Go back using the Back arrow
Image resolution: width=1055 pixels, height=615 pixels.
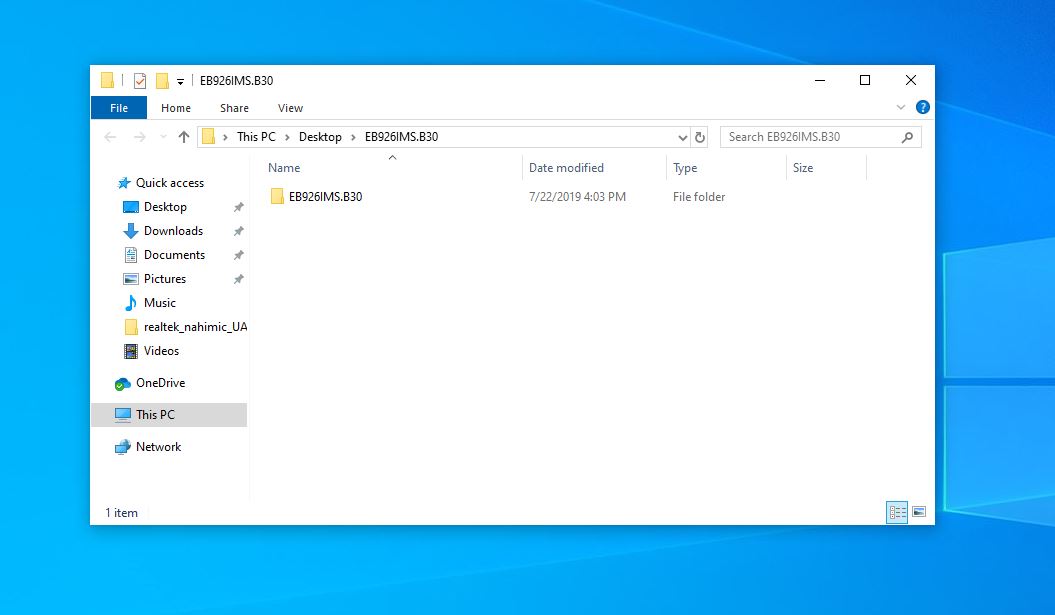tap(110, 137)
